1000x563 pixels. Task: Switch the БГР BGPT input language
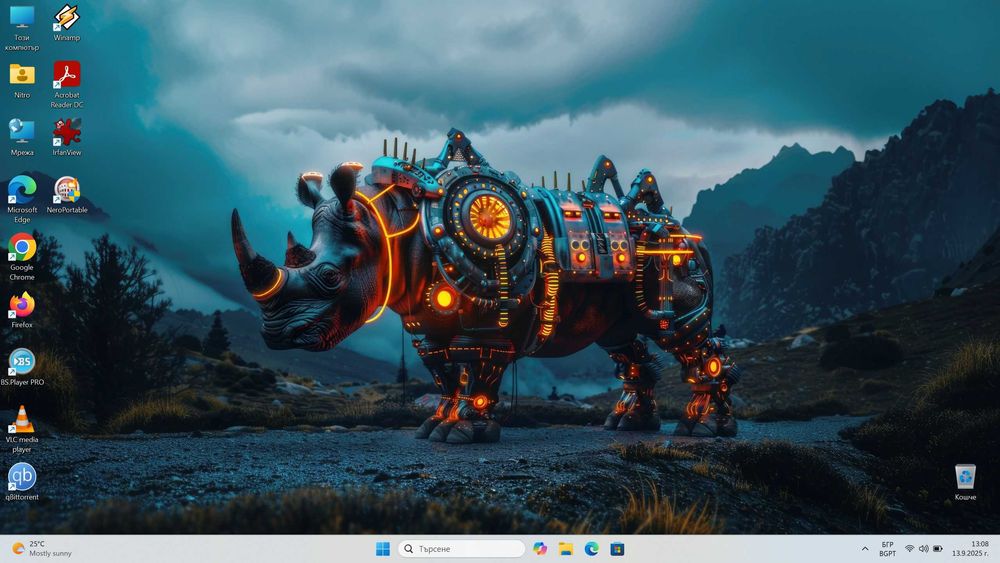(x=887, y=549)
